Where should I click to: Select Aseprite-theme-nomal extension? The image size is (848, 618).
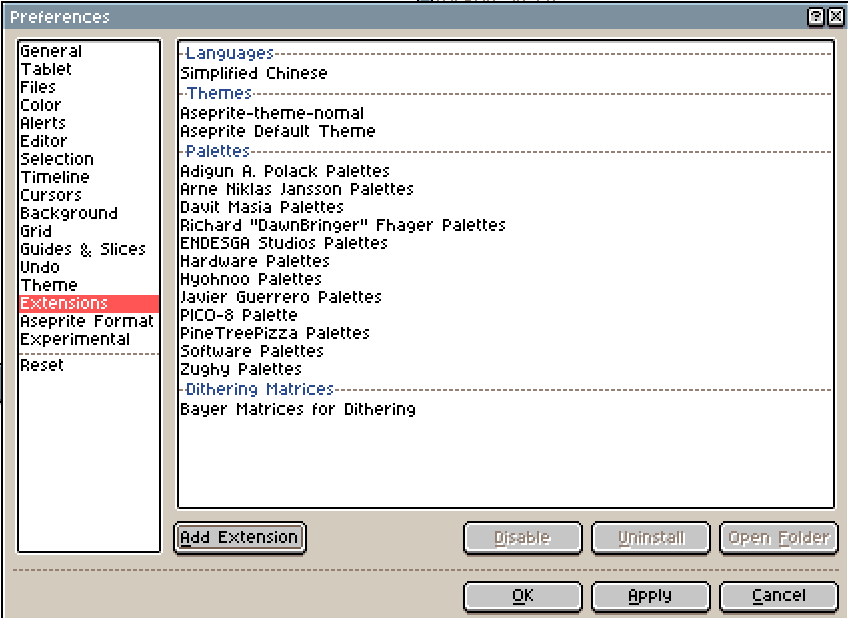(506, 113)
